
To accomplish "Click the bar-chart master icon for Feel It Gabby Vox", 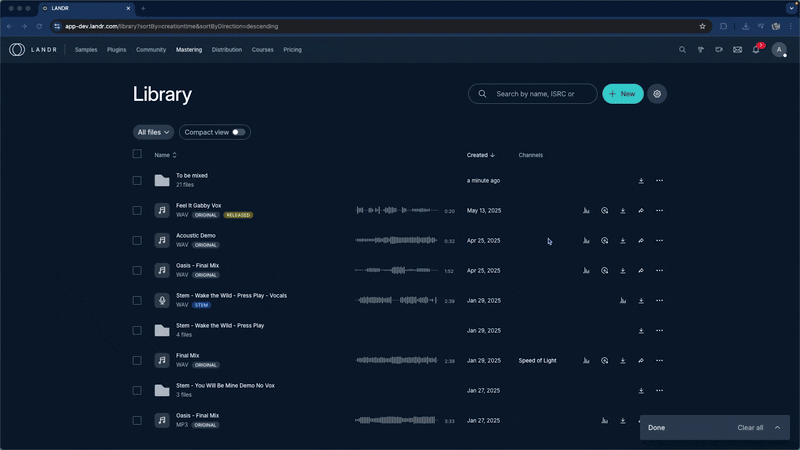I will [586, 211].
